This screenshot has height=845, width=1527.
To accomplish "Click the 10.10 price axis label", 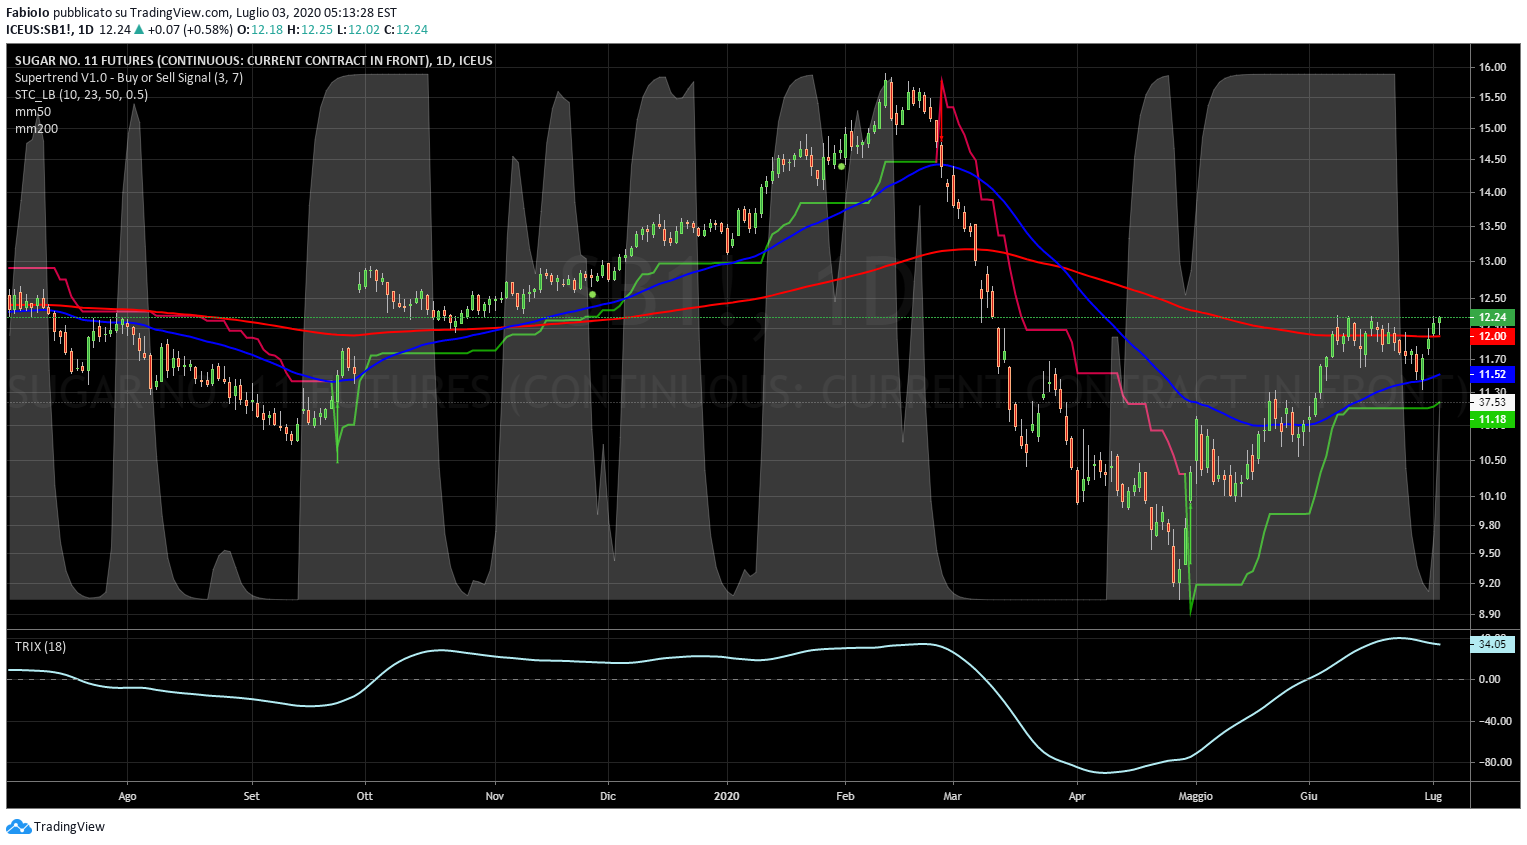I will pos(1492,497).
